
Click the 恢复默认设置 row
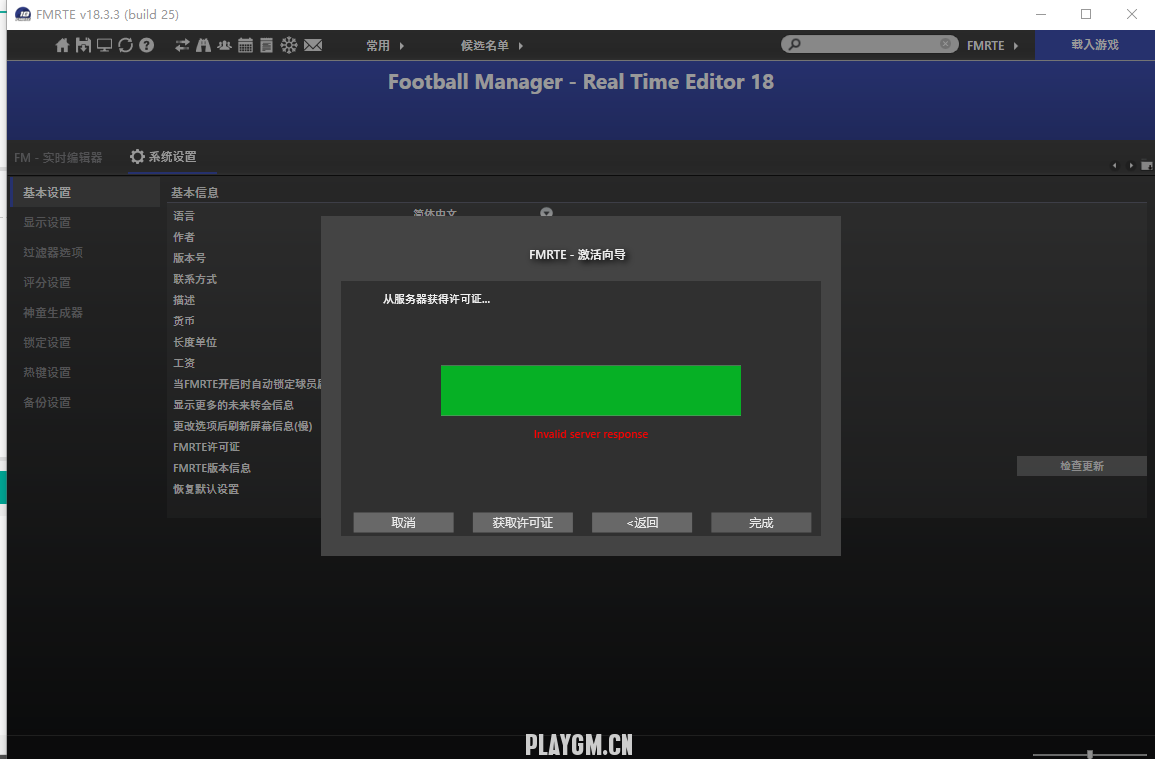point(206,489)
